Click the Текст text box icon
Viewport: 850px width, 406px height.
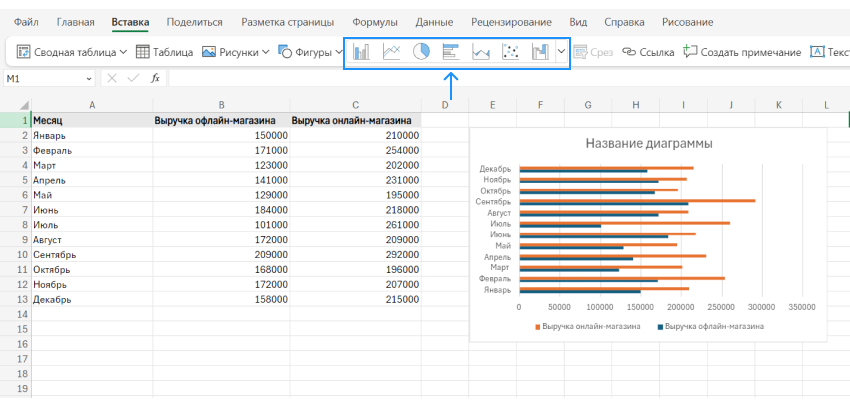click(817, 52)
